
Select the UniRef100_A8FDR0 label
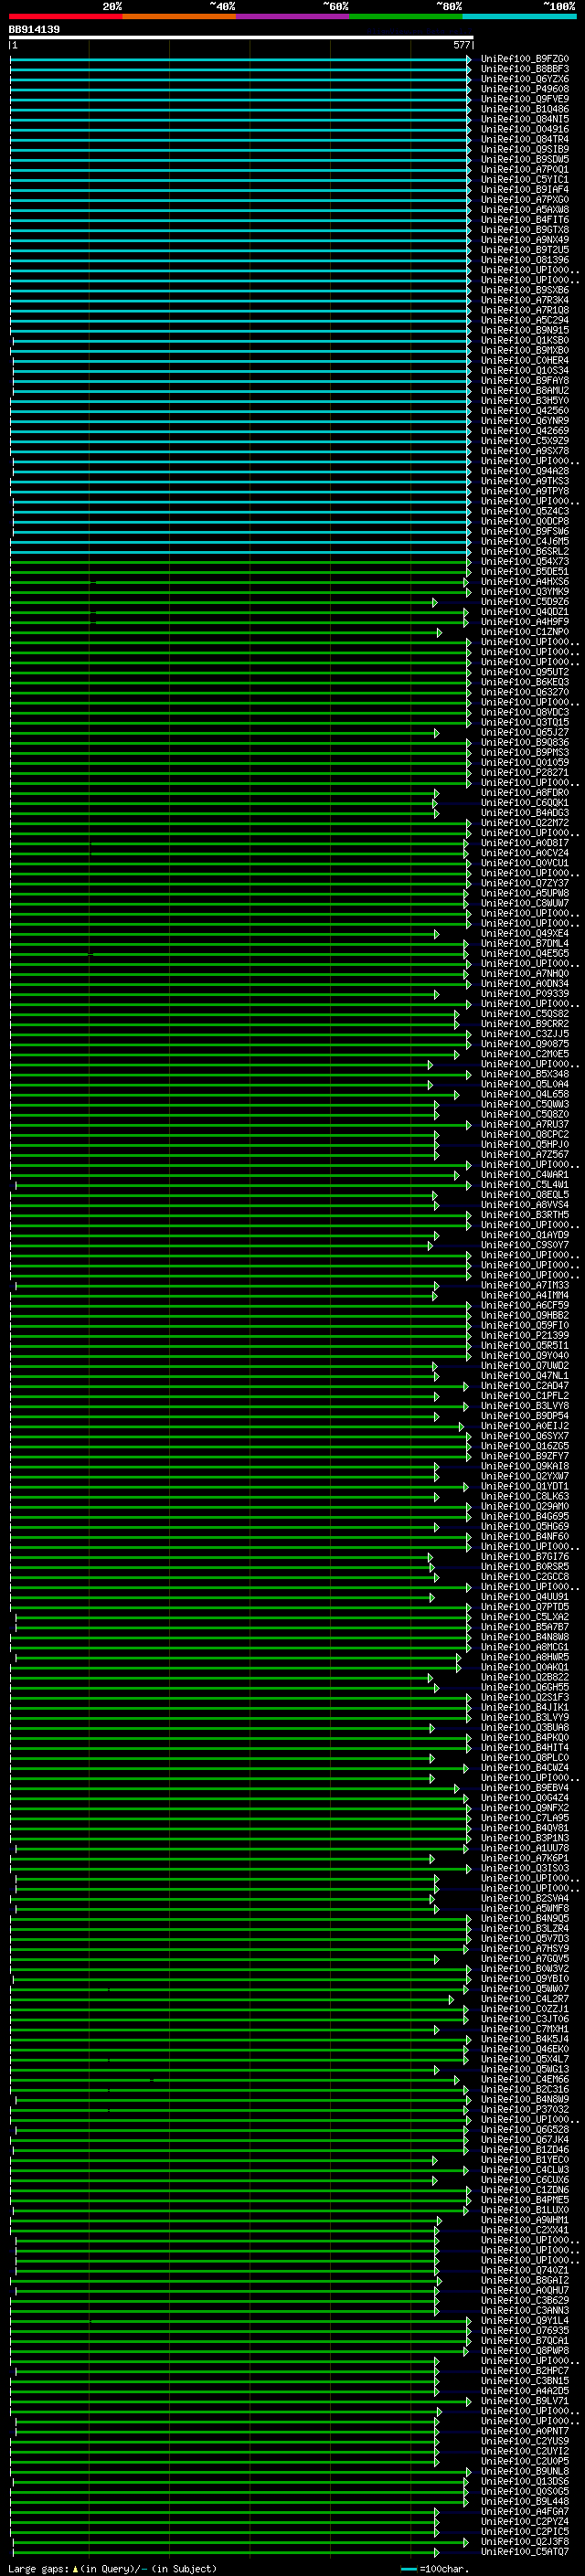tap(525, 792)
